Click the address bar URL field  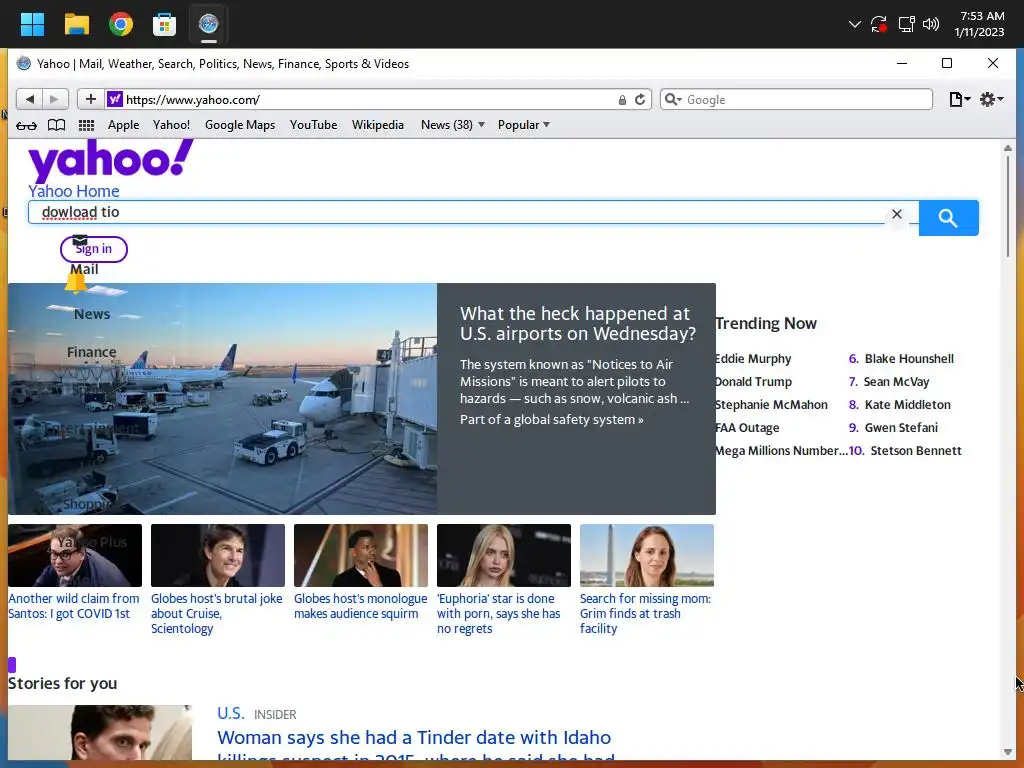tap(366, 99)
